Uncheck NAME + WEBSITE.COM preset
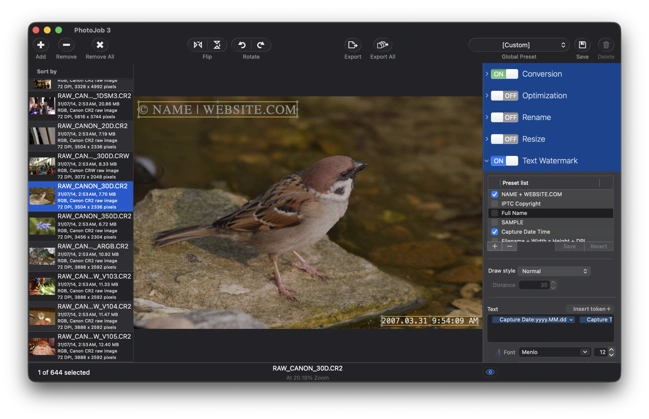Image resolution: width=649 pixels, height=419 pixels. point(494,194)
